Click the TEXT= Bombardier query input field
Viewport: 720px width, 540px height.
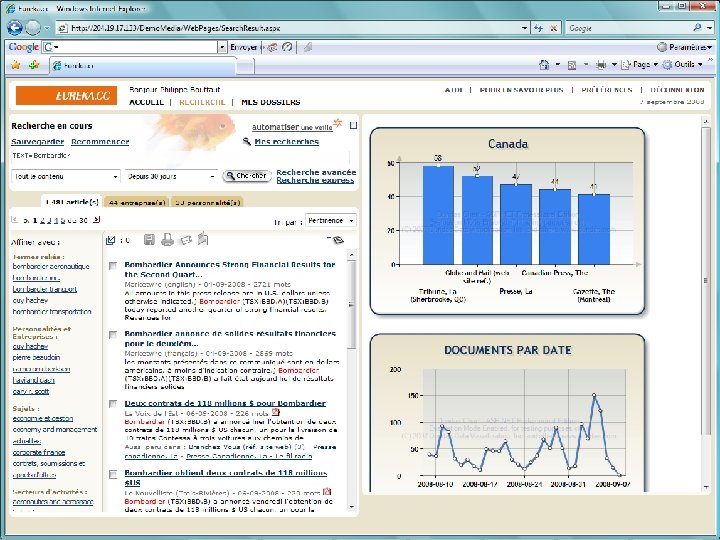[x=180, y=156]
